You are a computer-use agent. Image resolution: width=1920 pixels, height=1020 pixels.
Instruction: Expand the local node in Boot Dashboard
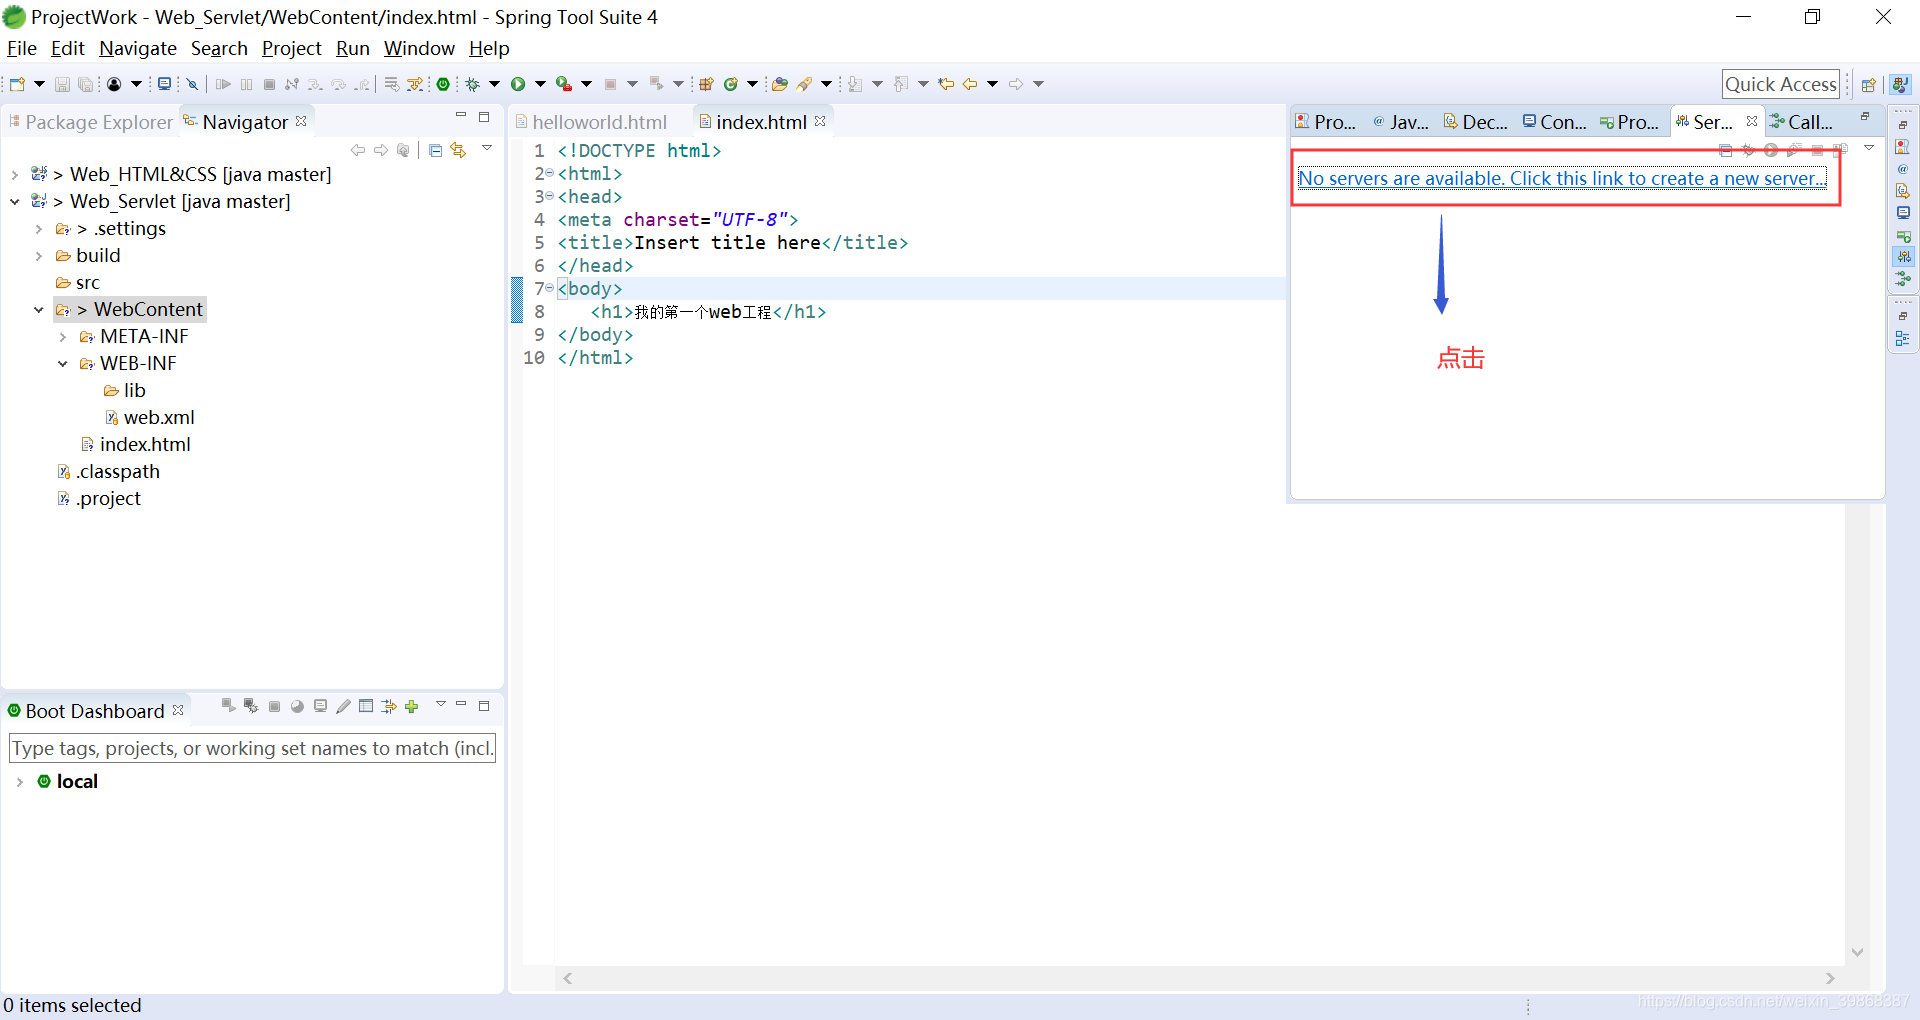coord(19,782)
